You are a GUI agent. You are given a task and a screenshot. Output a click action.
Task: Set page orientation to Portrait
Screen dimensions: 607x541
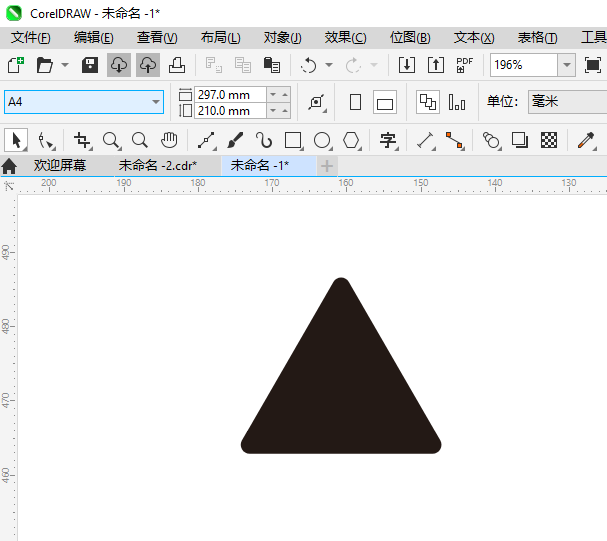(355, 102)
